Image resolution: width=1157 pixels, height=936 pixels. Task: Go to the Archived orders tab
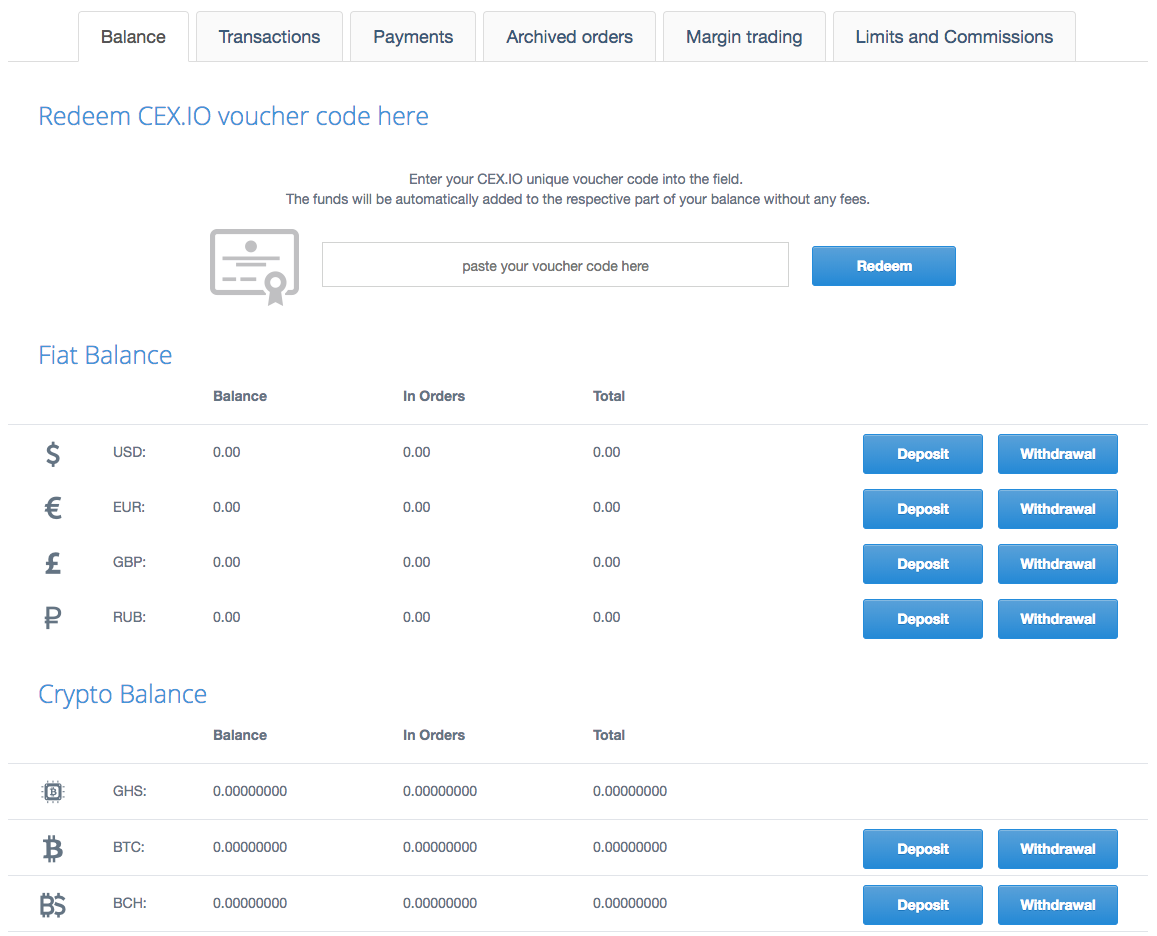click(x=569, y=37)
